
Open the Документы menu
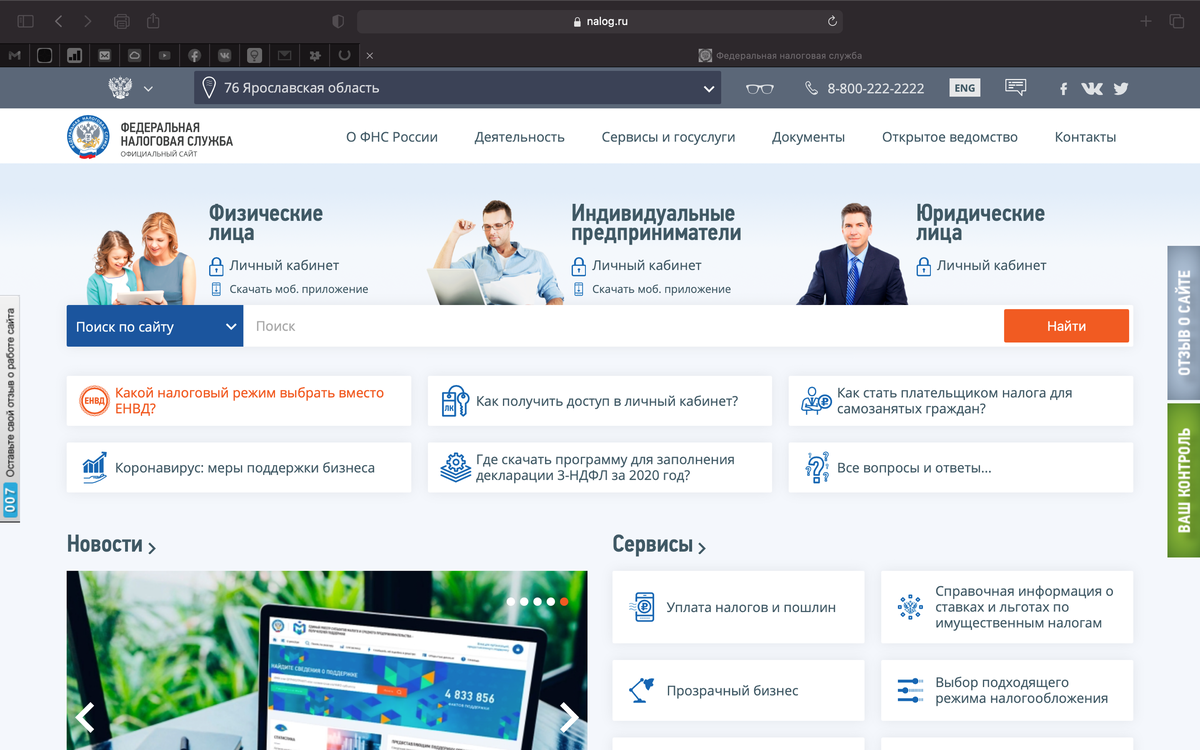click(808, 136)
